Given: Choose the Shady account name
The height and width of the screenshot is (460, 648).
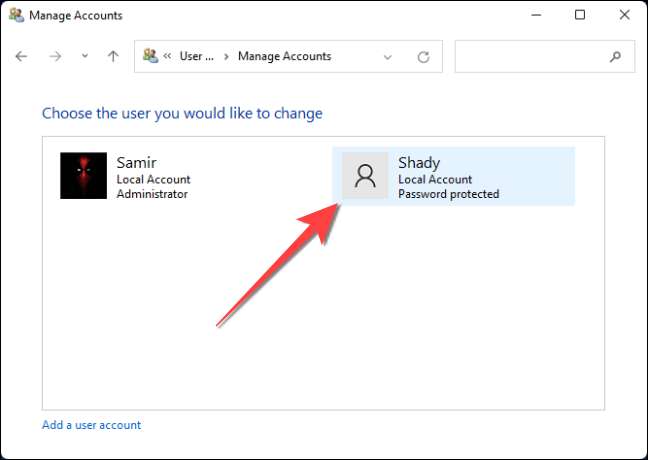Looking at the screenshot, I should (419, 163).
